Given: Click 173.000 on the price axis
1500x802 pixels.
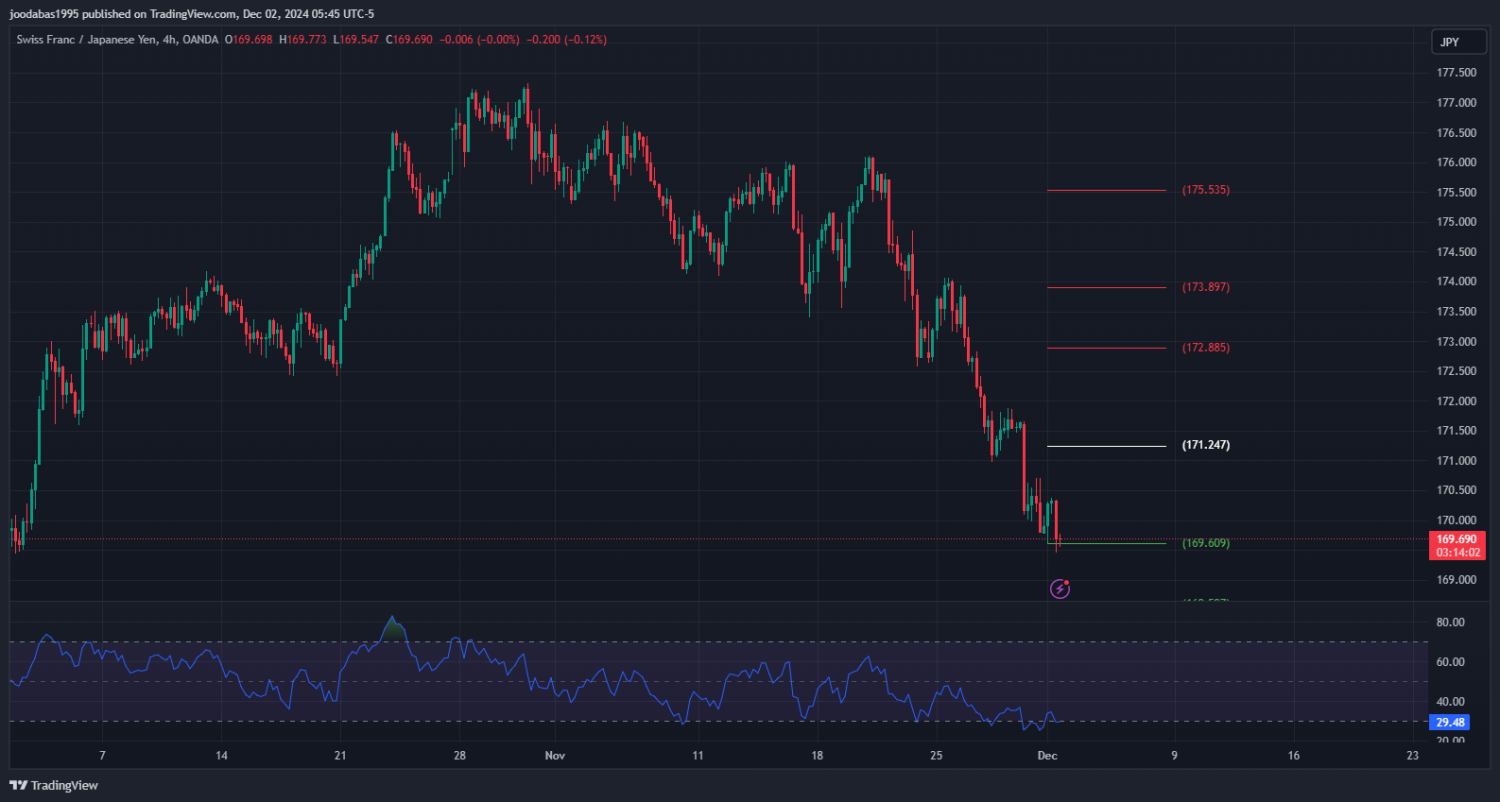Looking at the screenshot, I should (x=1457, y=342).
